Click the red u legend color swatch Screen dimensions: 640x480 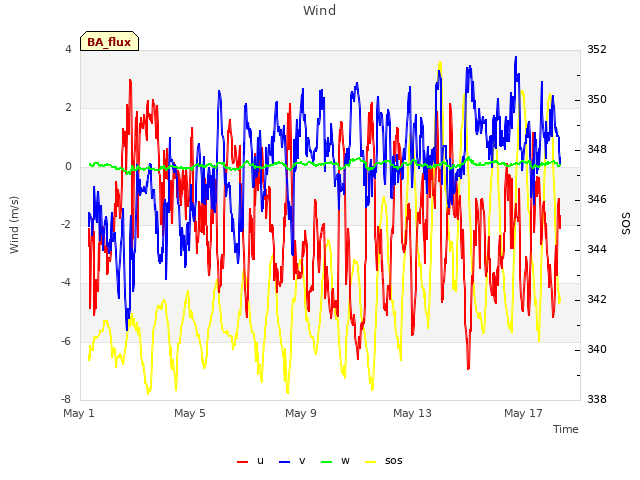(x=242, y=462)
